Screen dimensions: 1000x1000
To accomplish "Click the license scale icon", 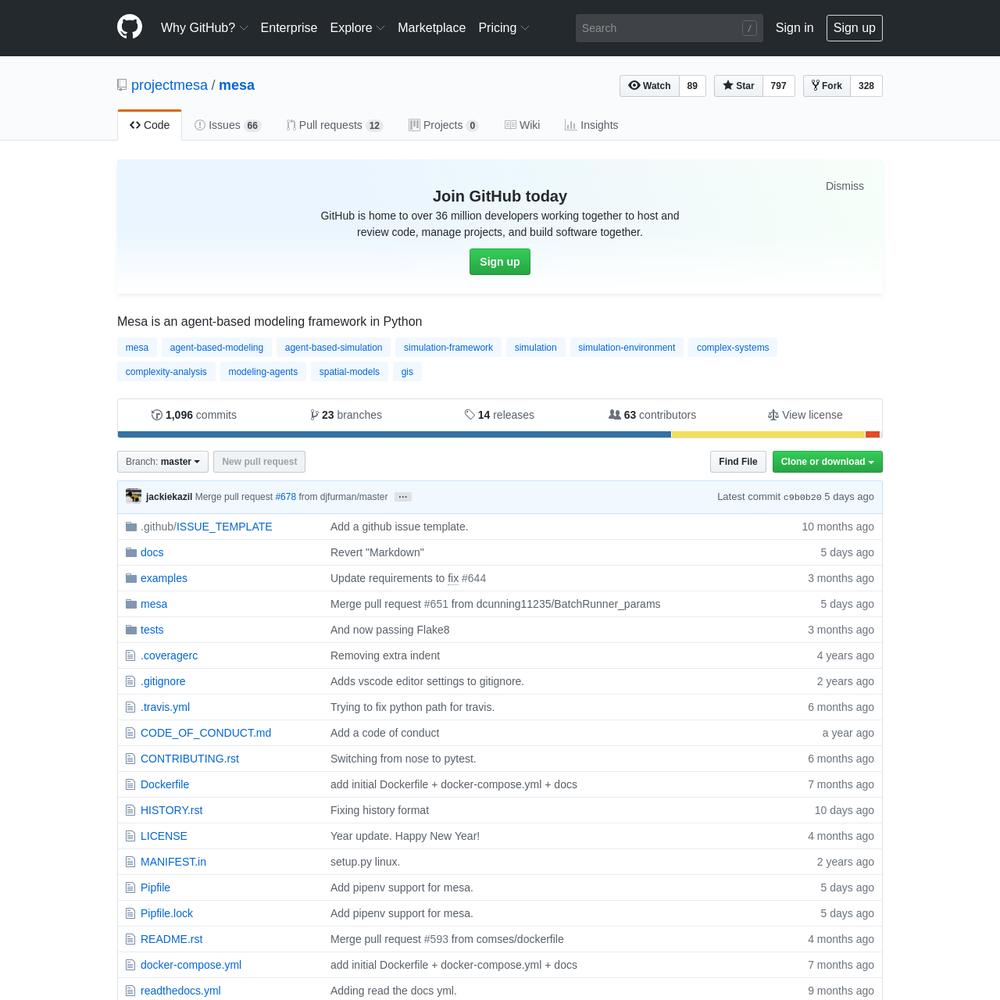I will tap(773, 415).
